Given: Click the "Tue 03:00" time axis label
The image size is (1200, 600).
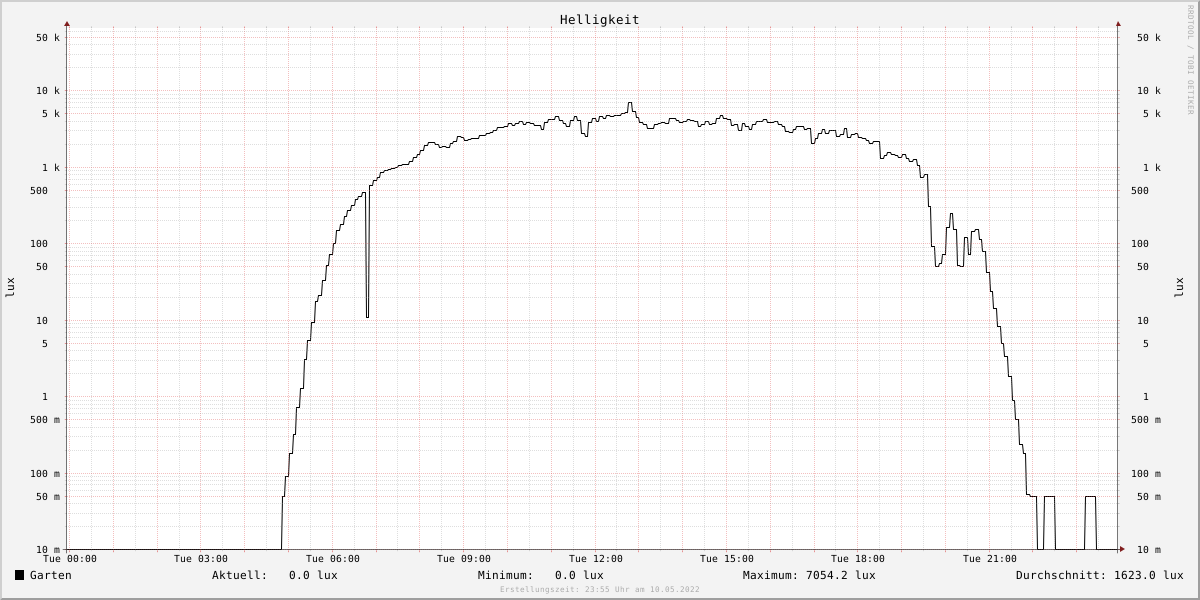Looking at the screenshot, I should pyautogui.click(x=201, y=559).
